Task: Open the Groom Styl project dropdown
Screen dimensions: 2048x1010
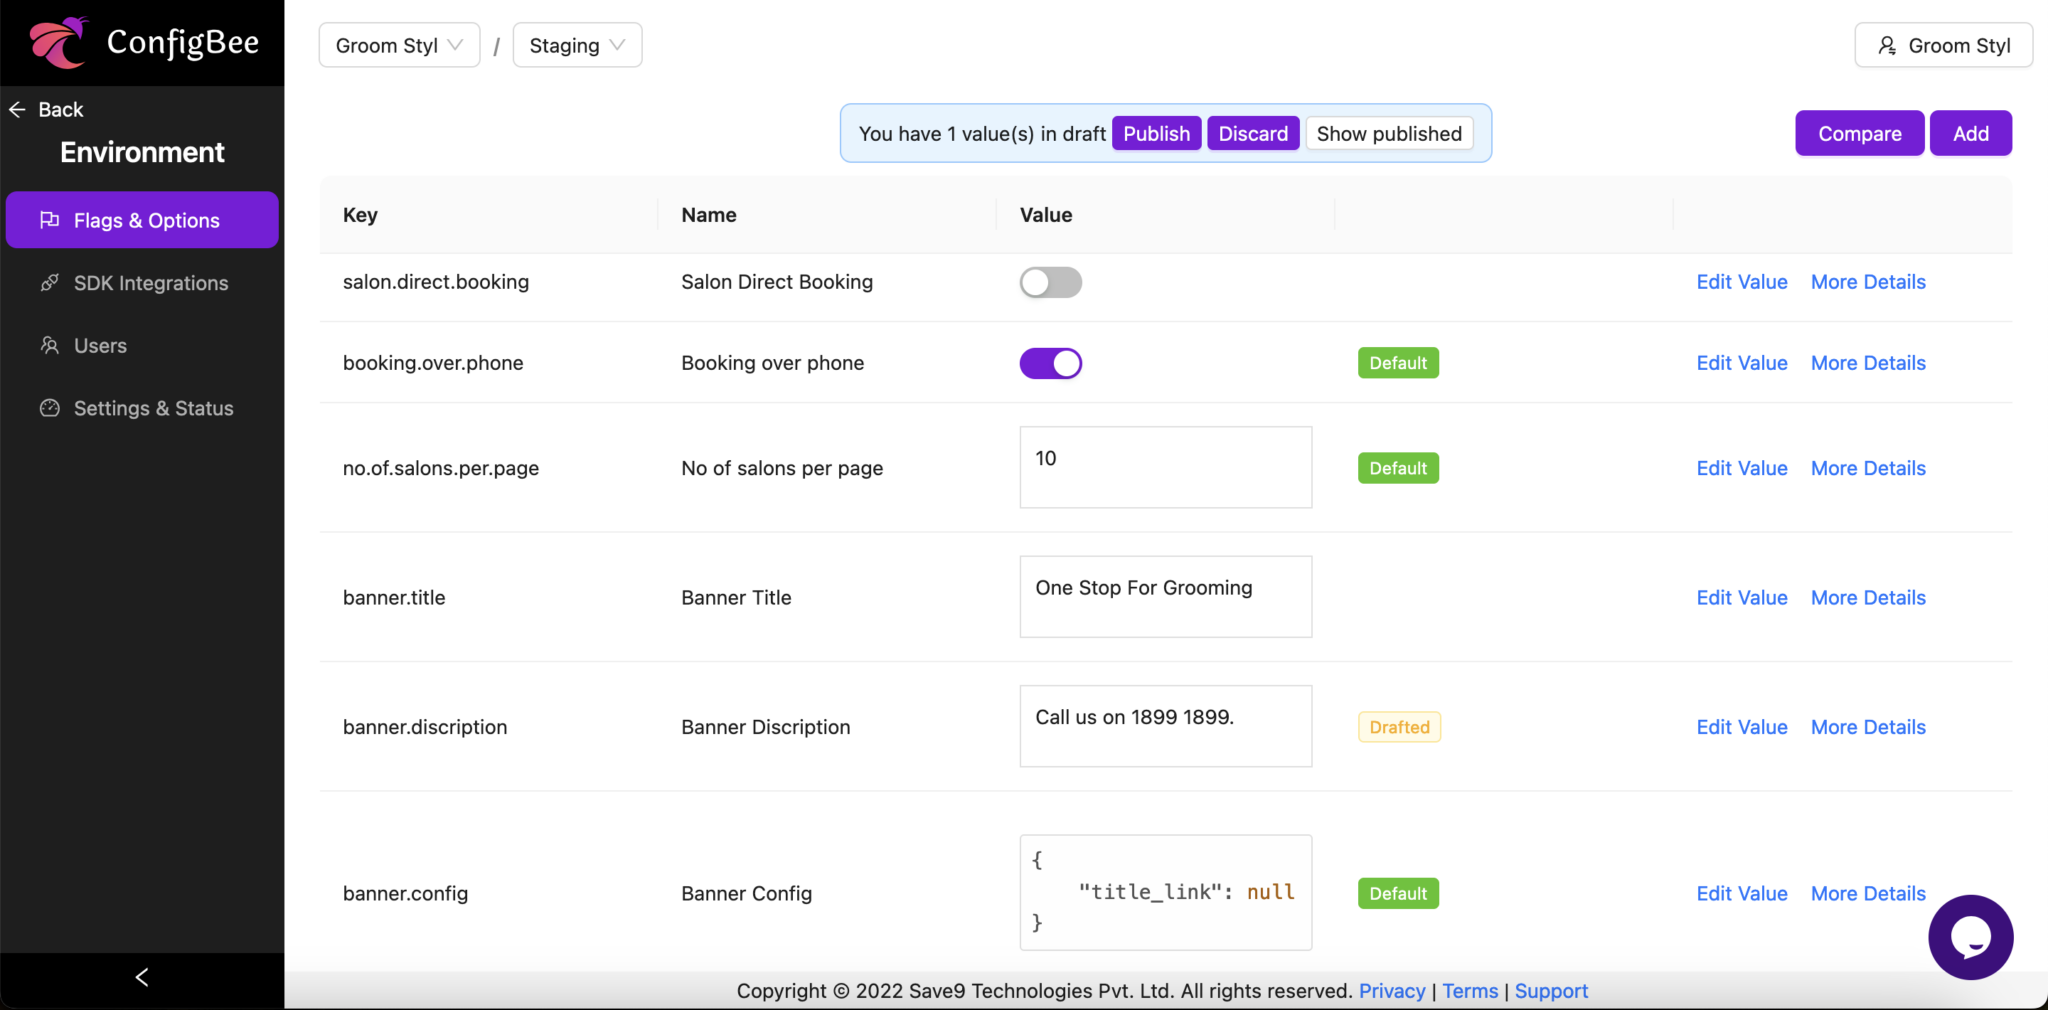Action: pos(398,45)
